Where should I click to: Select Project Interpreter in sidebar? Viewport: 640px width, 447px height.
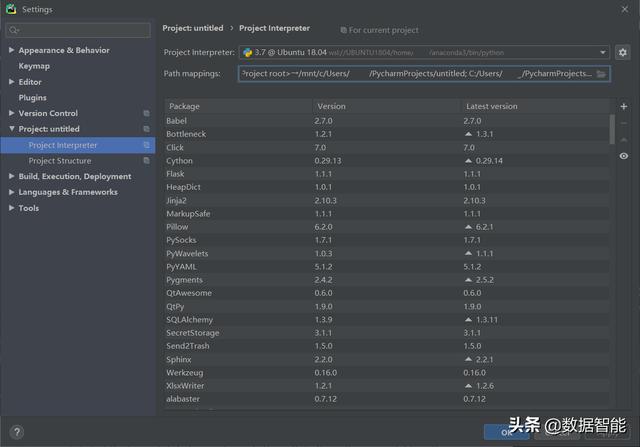(x=78, y=145)
